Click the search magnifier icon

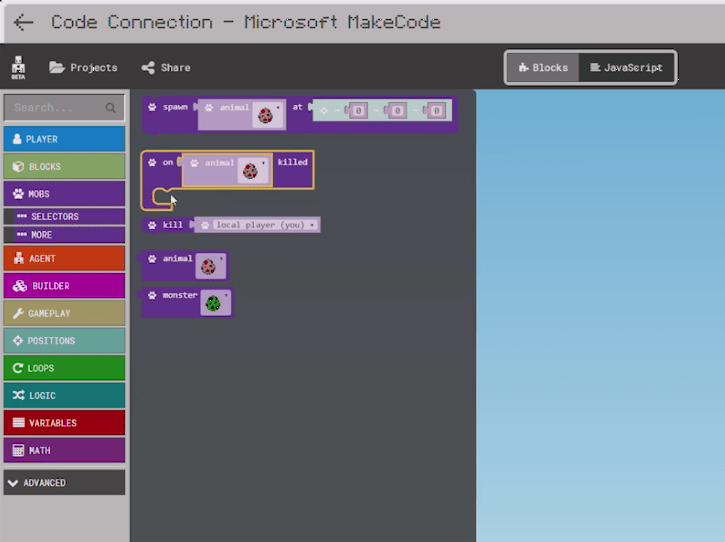pos(112,107)
